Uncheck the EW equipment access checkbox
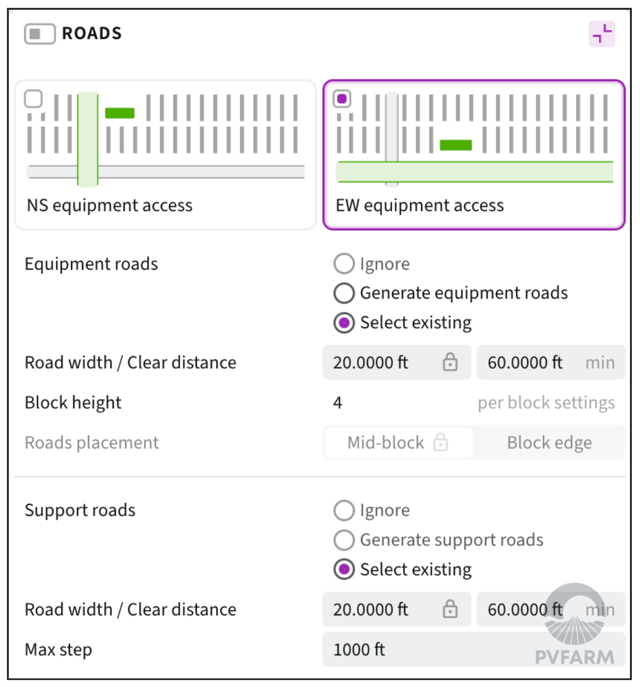The image size is (640, 687). 343,99
